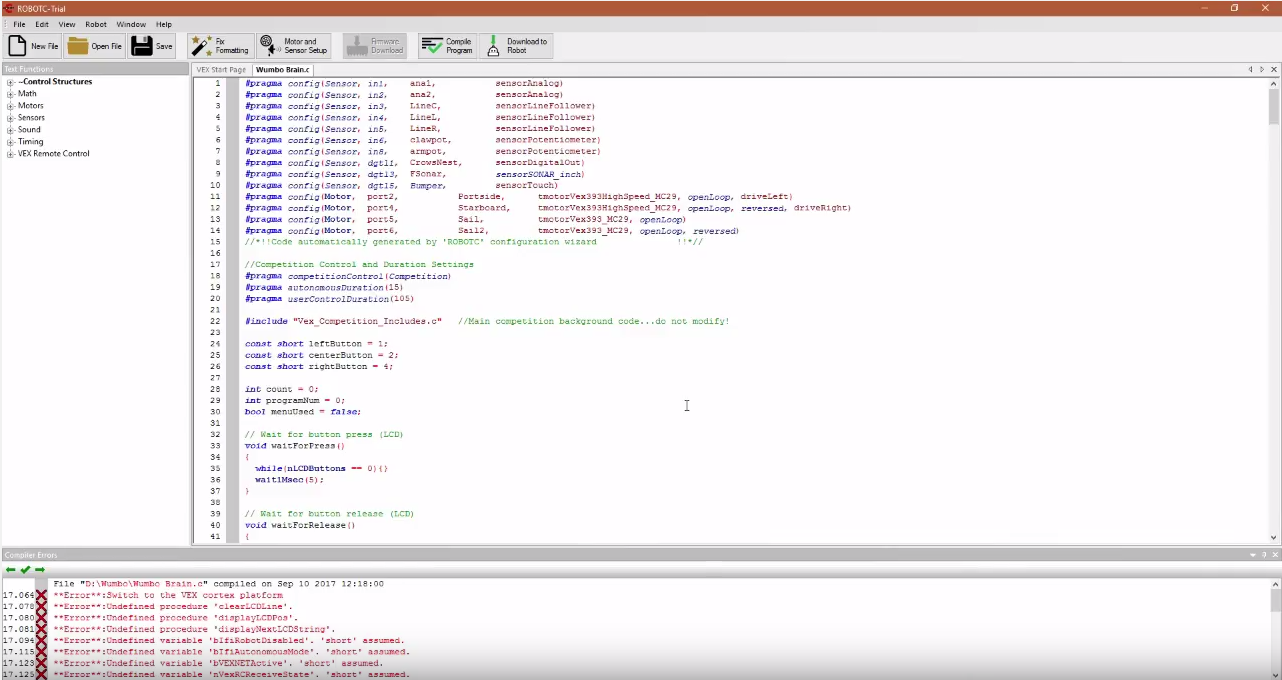Image resolution: width=1282 pixels, height=680 pixels.
Task: Click the Firmware Download toolbar button
Action: click(x=375, y=46)
